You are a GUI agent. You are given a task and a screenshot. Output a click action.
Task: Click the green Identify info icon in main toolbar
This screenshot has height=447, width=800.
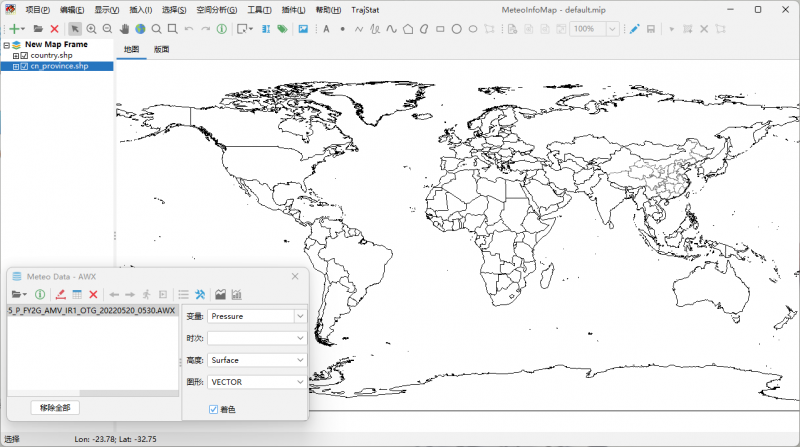[221, 29]
